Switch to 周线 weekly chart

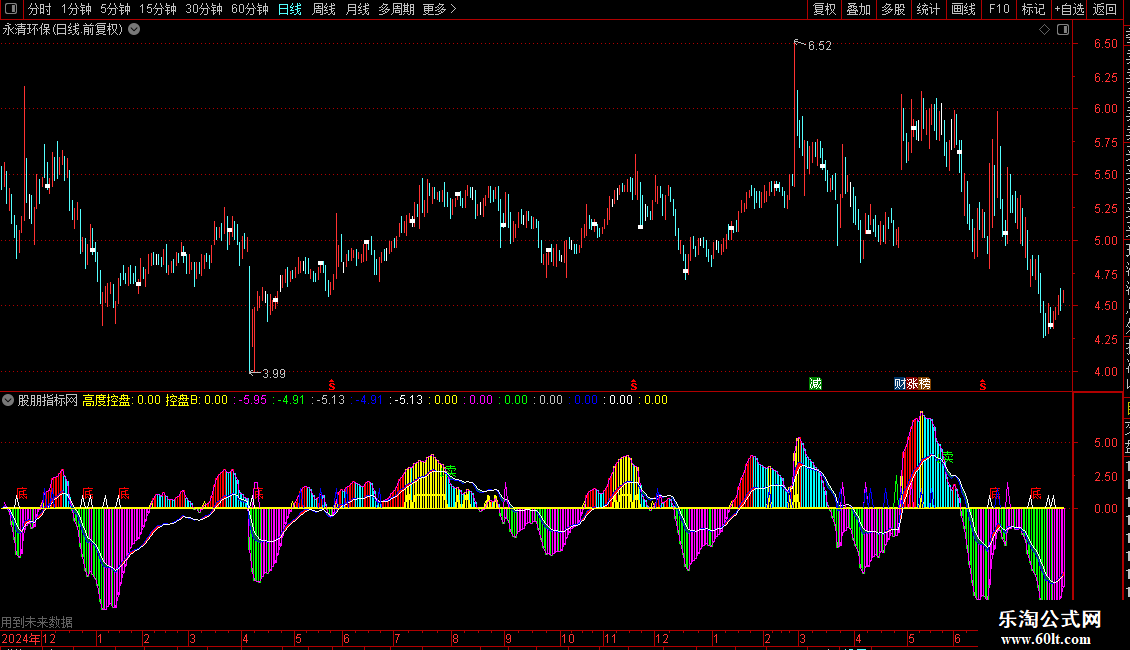click(324, 9)
